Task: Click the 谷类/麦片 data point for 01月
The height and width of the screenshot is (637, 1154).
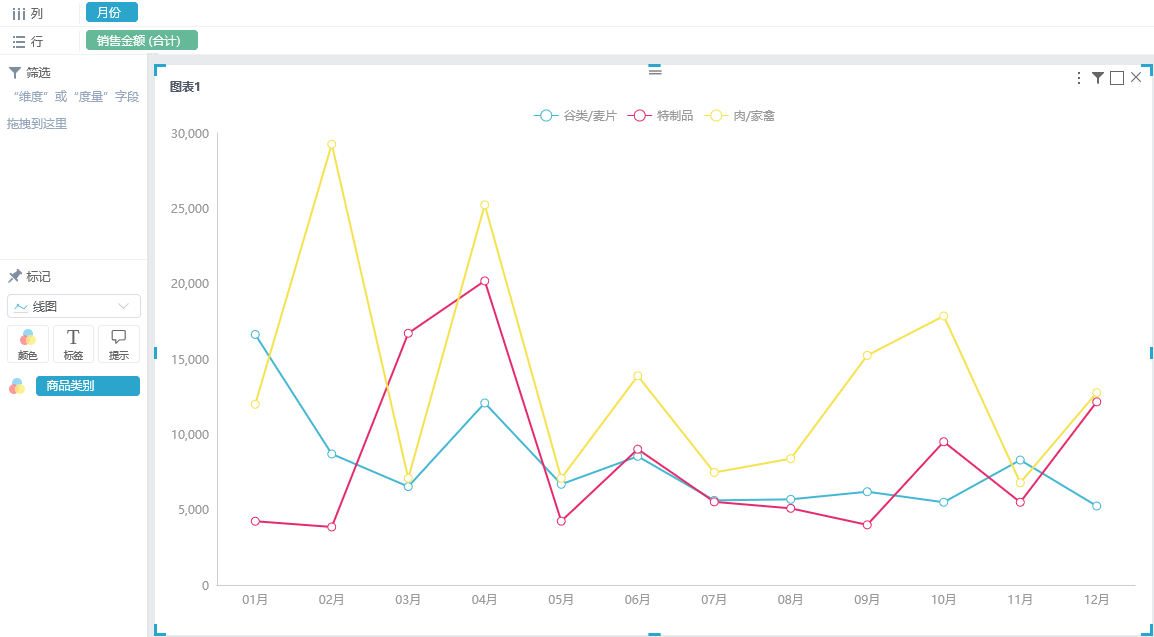Action: click(x=255, y=335)
